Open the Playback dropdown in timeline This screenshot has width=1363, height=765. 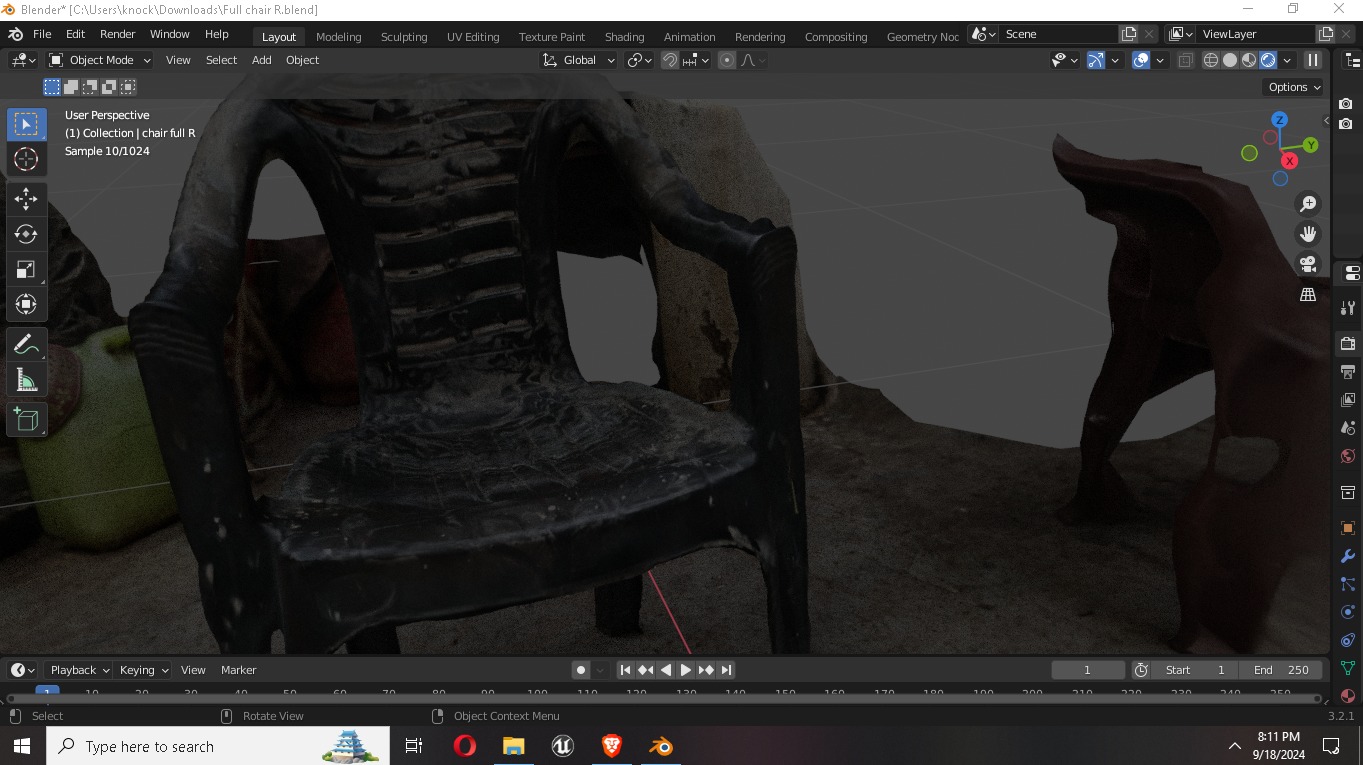pos(80,670)
